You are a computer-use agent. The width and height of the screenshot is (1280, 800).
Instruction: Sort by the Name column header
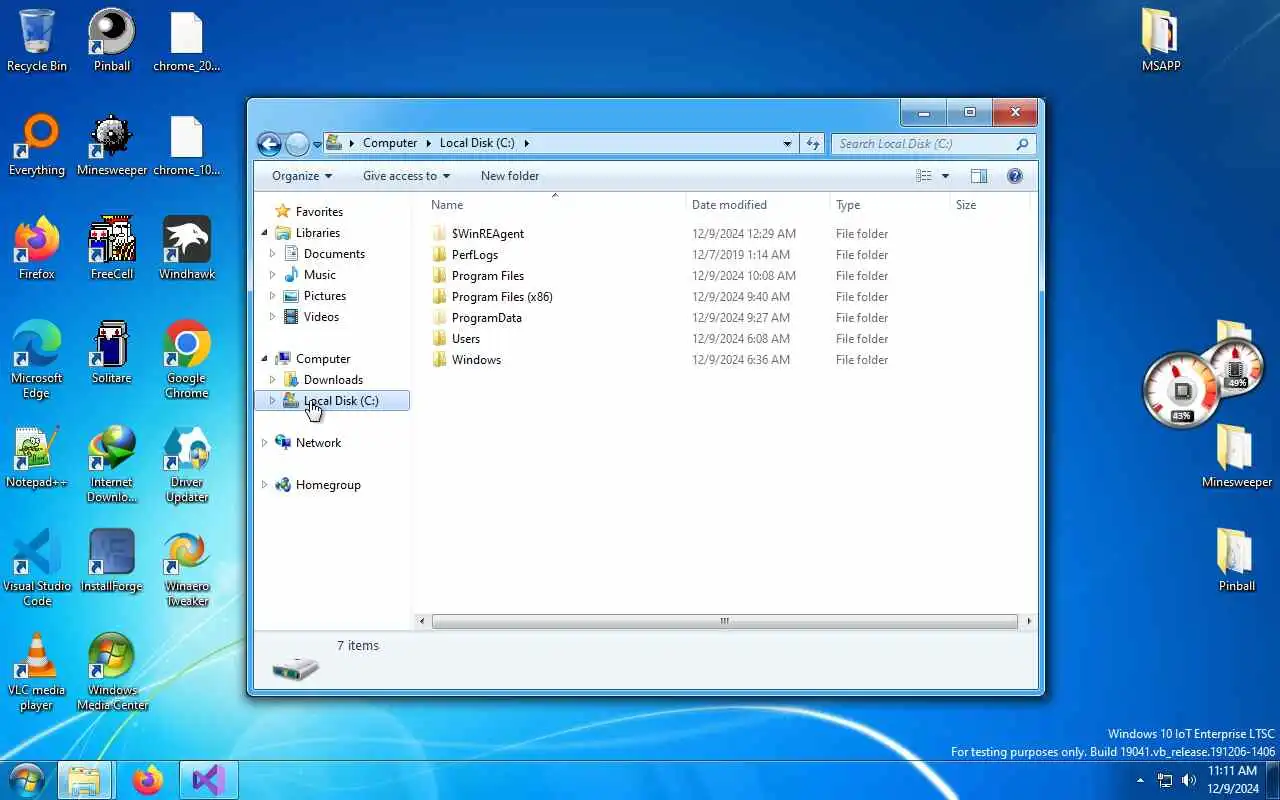point(553,205)
